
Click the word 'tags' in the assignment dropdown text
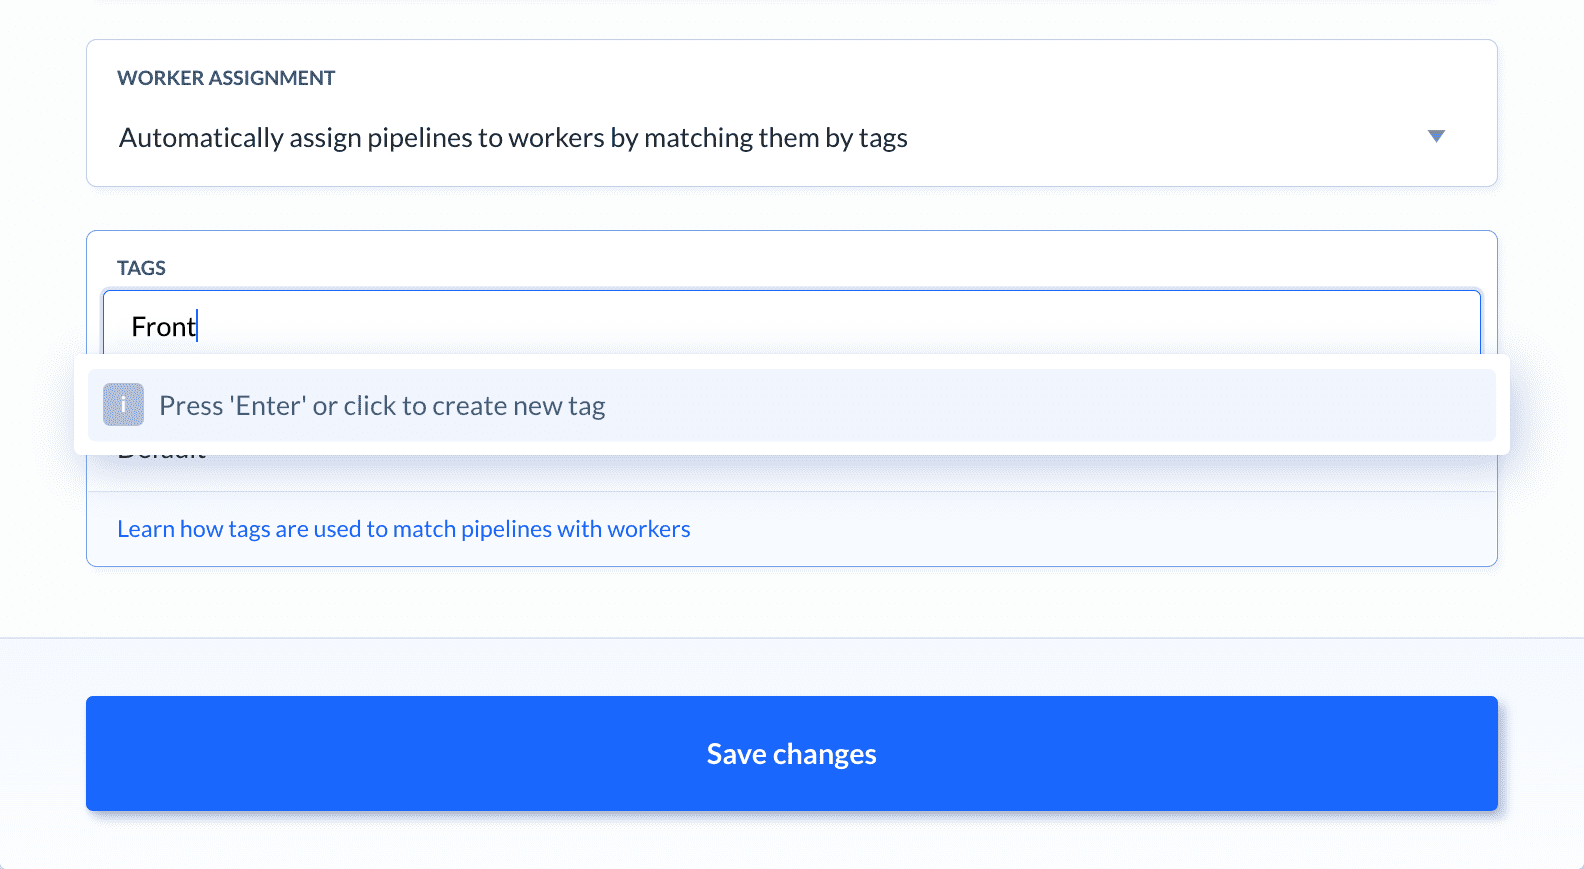point(883,138)
